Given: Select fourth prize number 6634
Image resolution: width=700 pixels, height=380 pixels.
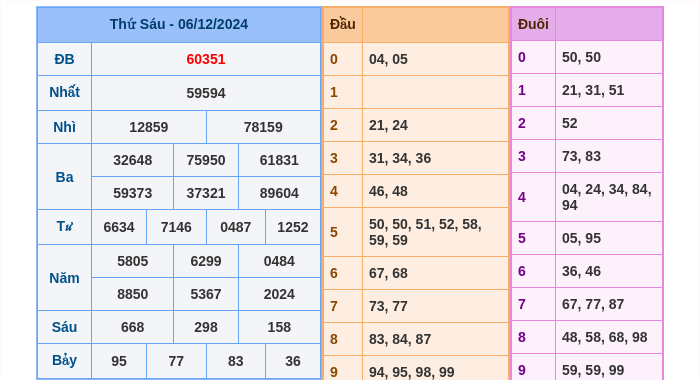Looking at the screenshot, I should pos(119,227).
